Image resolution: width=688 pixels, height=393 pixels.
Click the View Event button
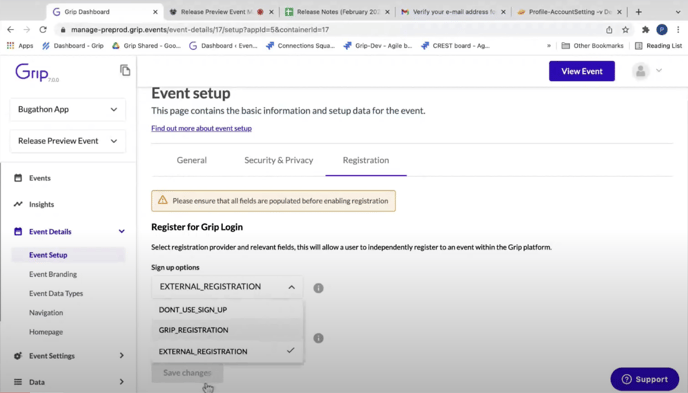click(x=581, y=71)
